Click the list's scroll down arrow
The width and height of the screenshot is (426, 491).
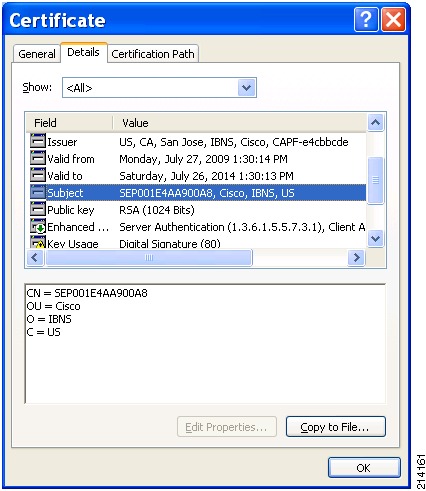click(x=376, y=239)
